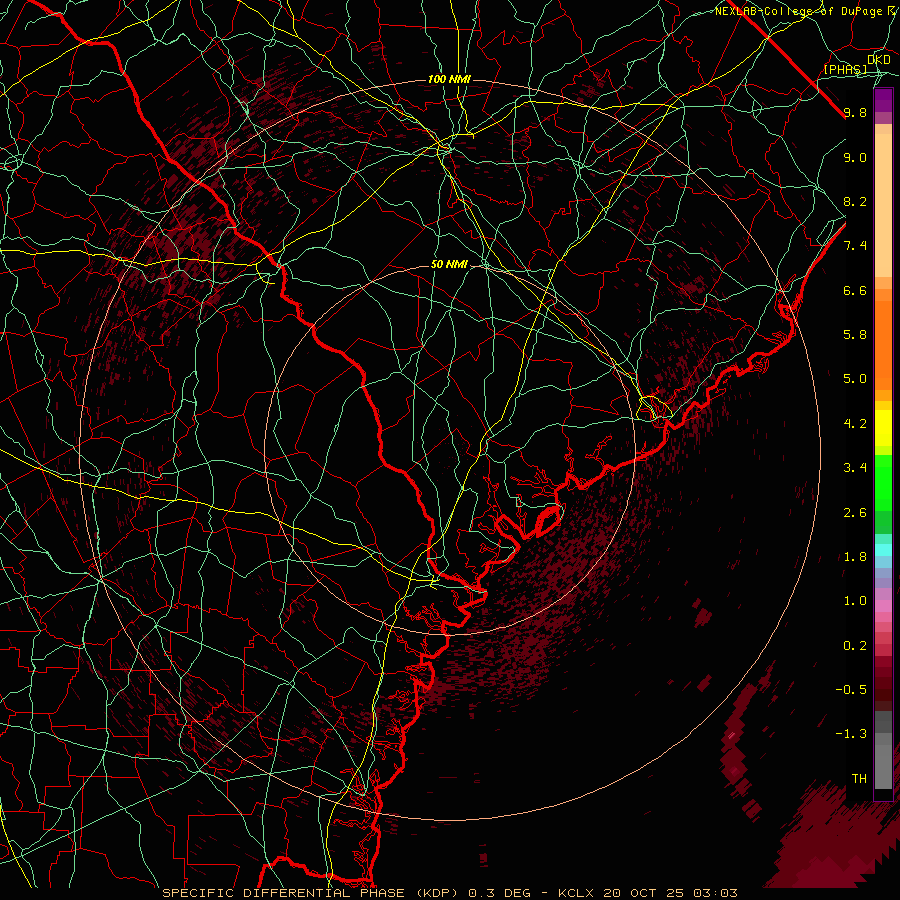Click the 0.2 scale value

pyautogui.click(x=855, y=646)
